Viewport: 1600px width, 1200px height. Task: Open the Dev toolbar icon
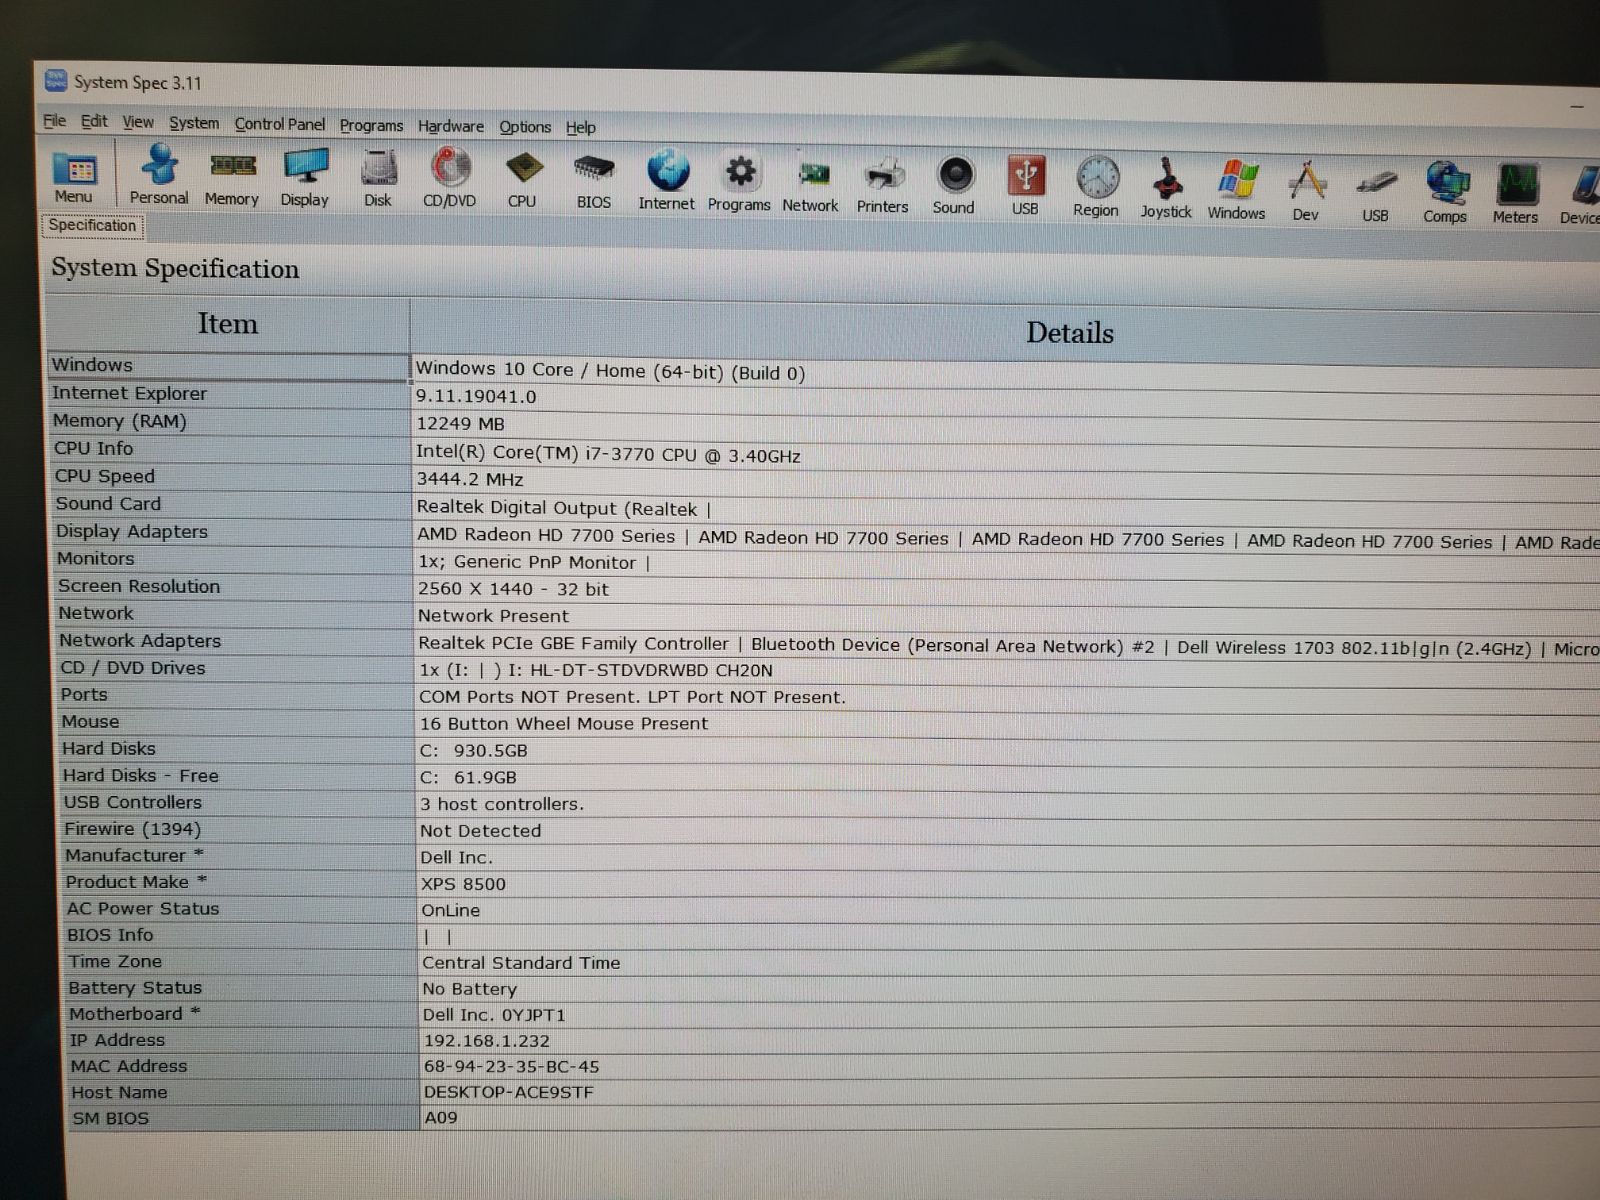[x=1306, y=191]
